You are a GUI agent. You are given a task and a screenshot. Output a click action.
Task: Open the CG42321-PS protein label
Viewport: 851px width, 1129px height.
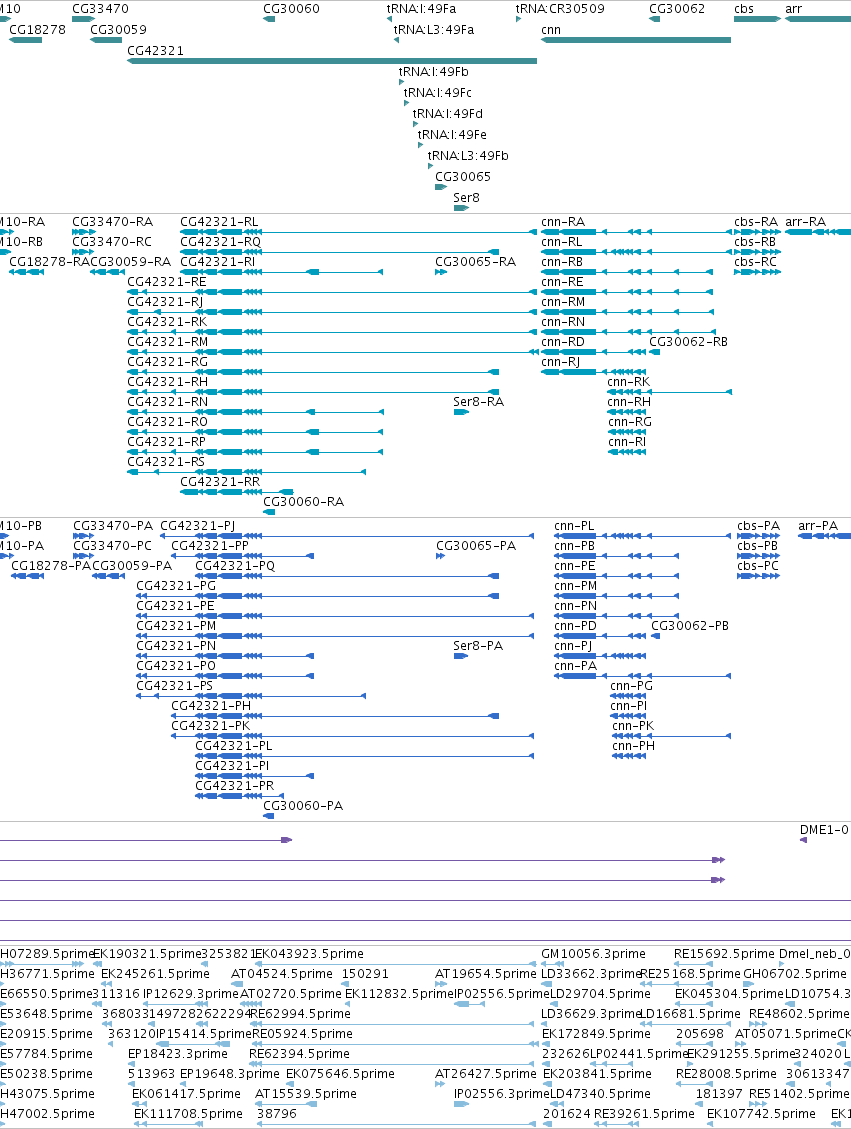tap(175, 686)
